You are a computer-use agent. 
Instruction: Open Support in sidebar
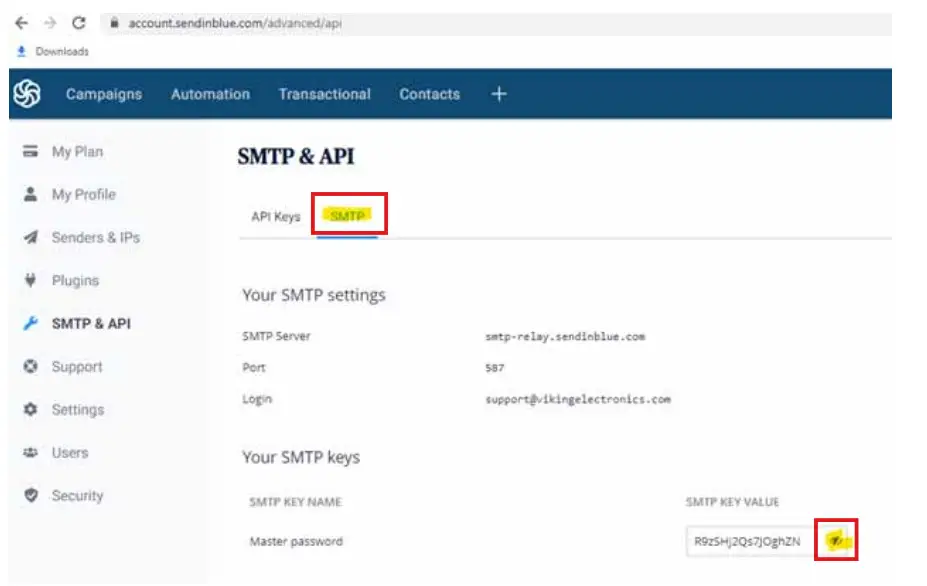point(77,367)
